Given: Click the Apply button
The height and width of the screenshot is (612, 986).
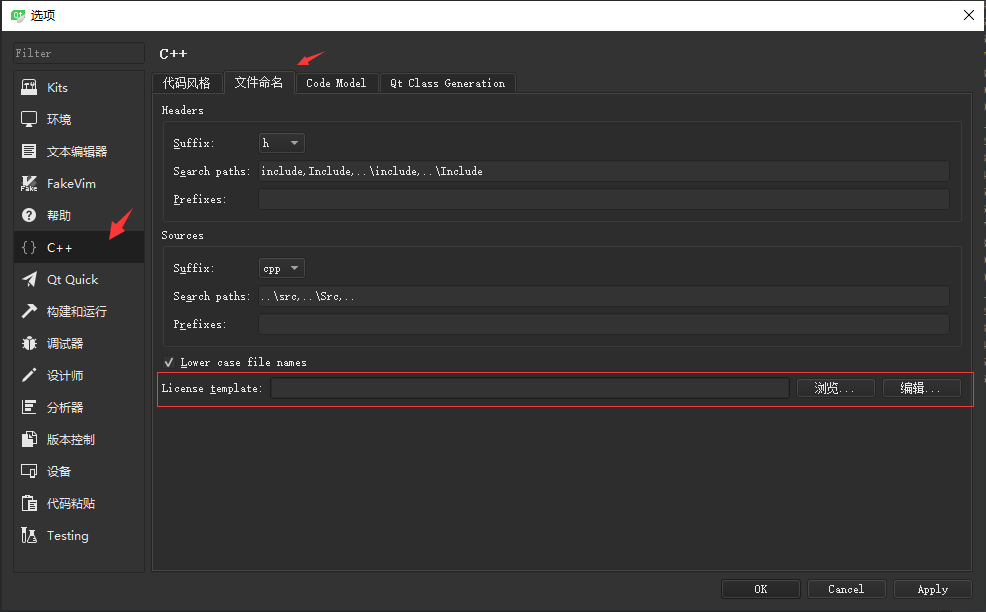Looking at the screenshot, I should 933,589.
